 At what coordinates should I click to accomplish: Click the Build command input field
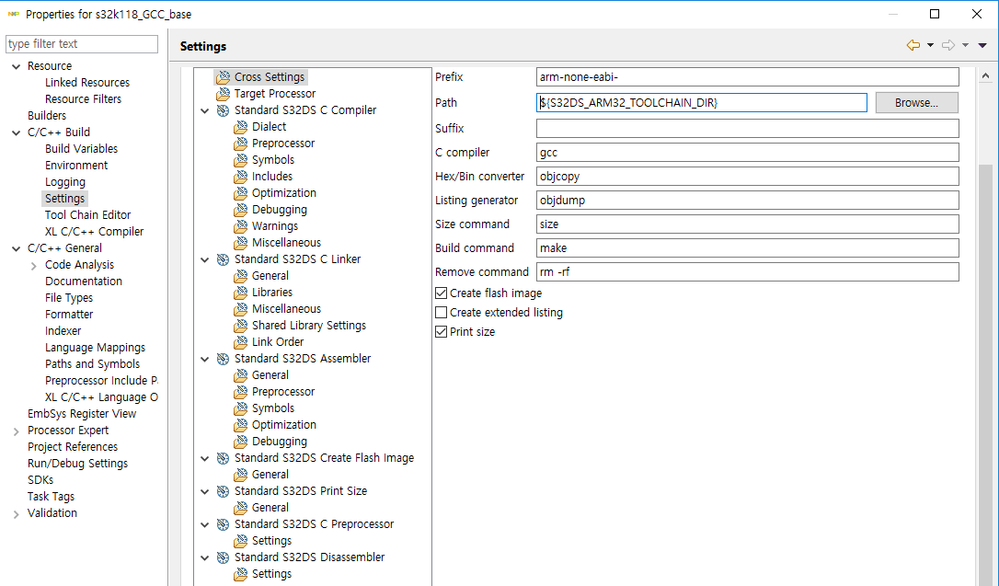pyautogui.click(x=747, y=248)
